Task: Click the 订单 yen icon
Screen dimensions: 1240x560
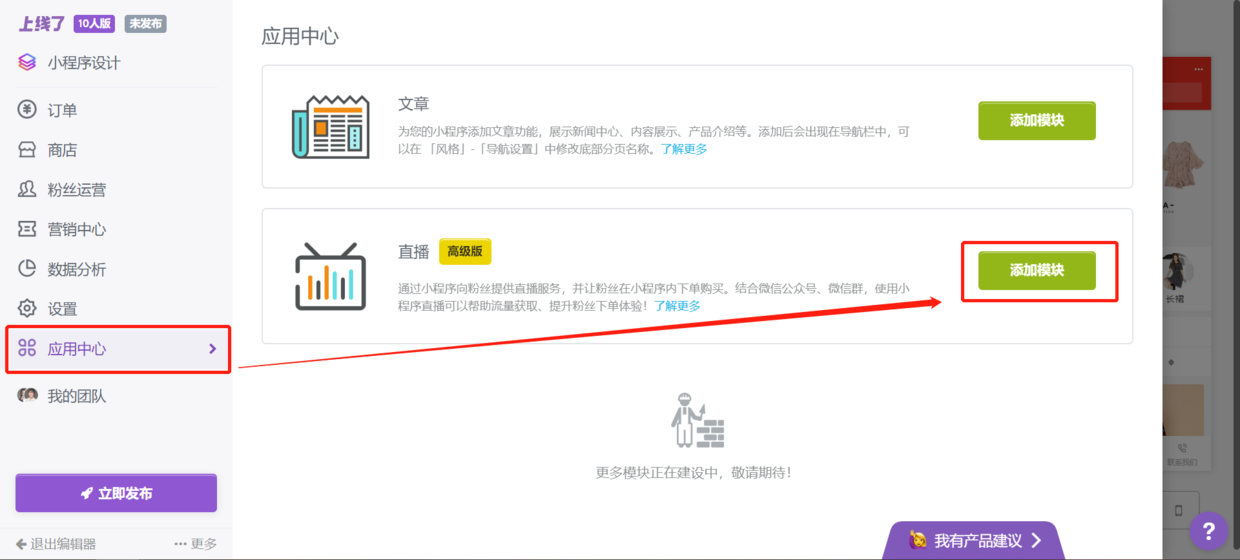Action: tap(27, 110)
